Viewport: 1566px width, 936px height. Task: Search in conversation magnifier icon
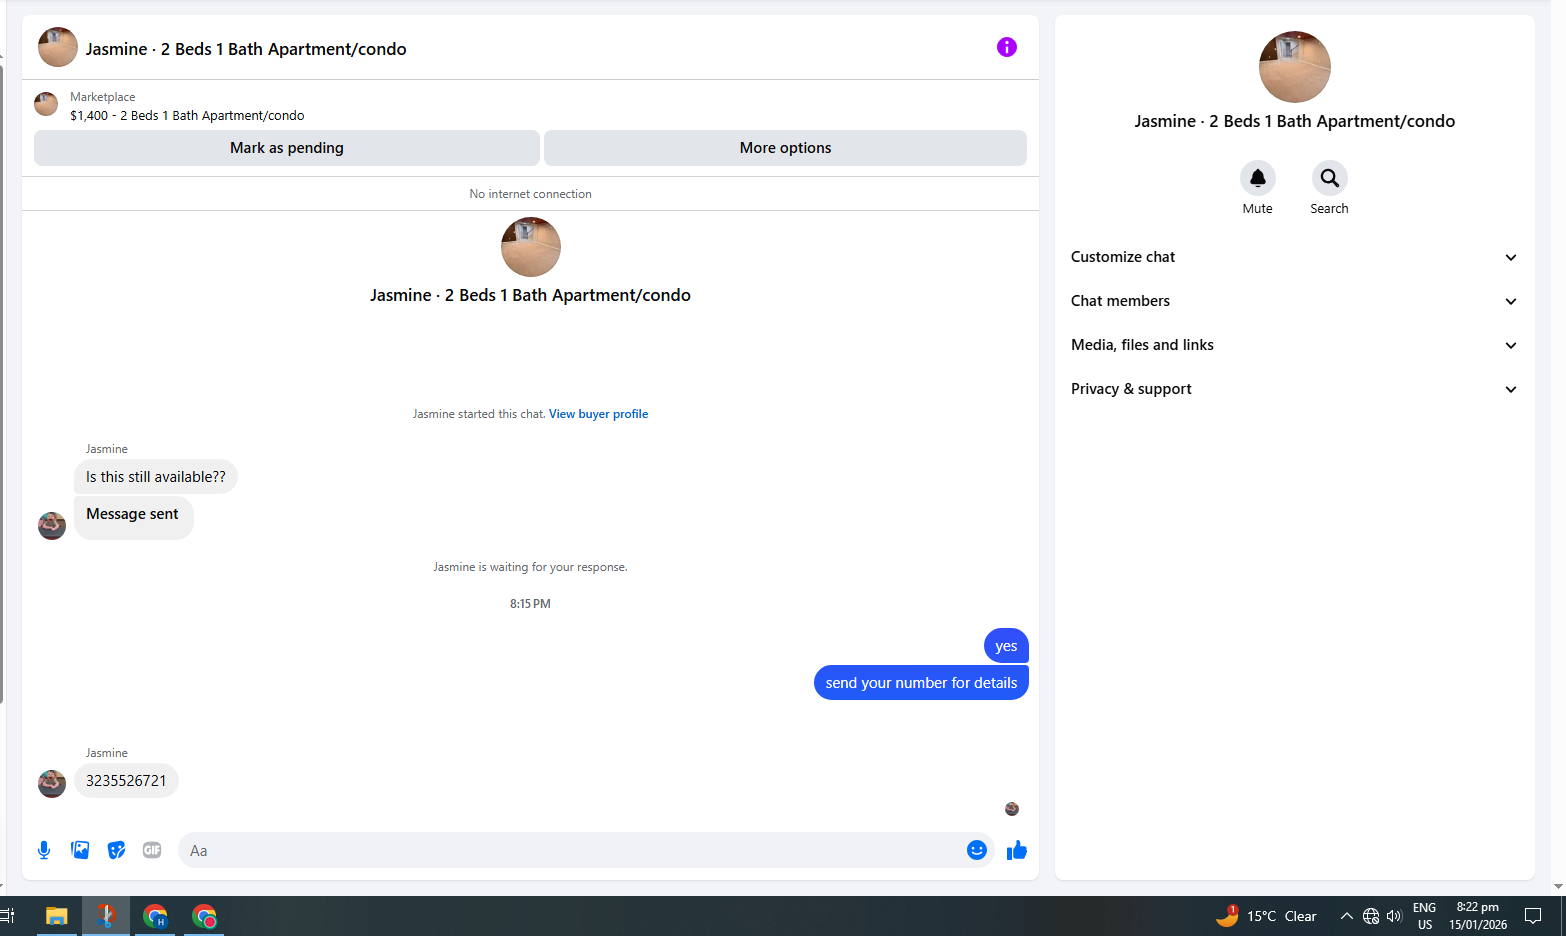pyautogui.click(x=1329, y=178)
